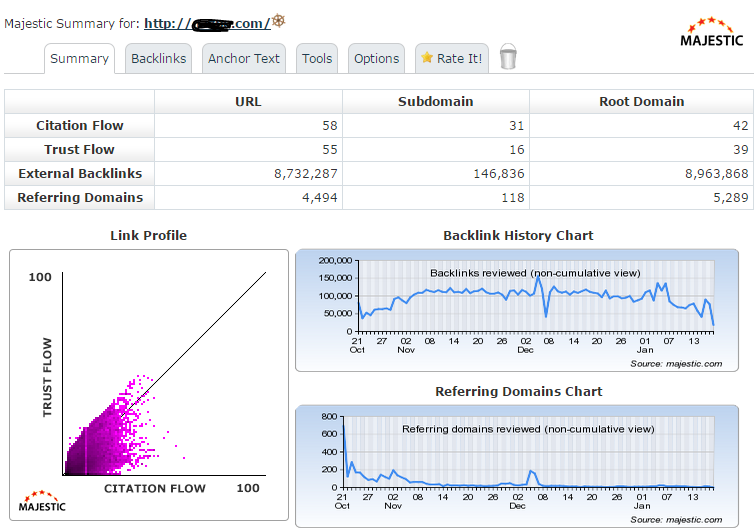Viewport: 754px width, 532px height.
Task: Click the Majestic logo in Link Profile chart
Action: coord(42,501)
